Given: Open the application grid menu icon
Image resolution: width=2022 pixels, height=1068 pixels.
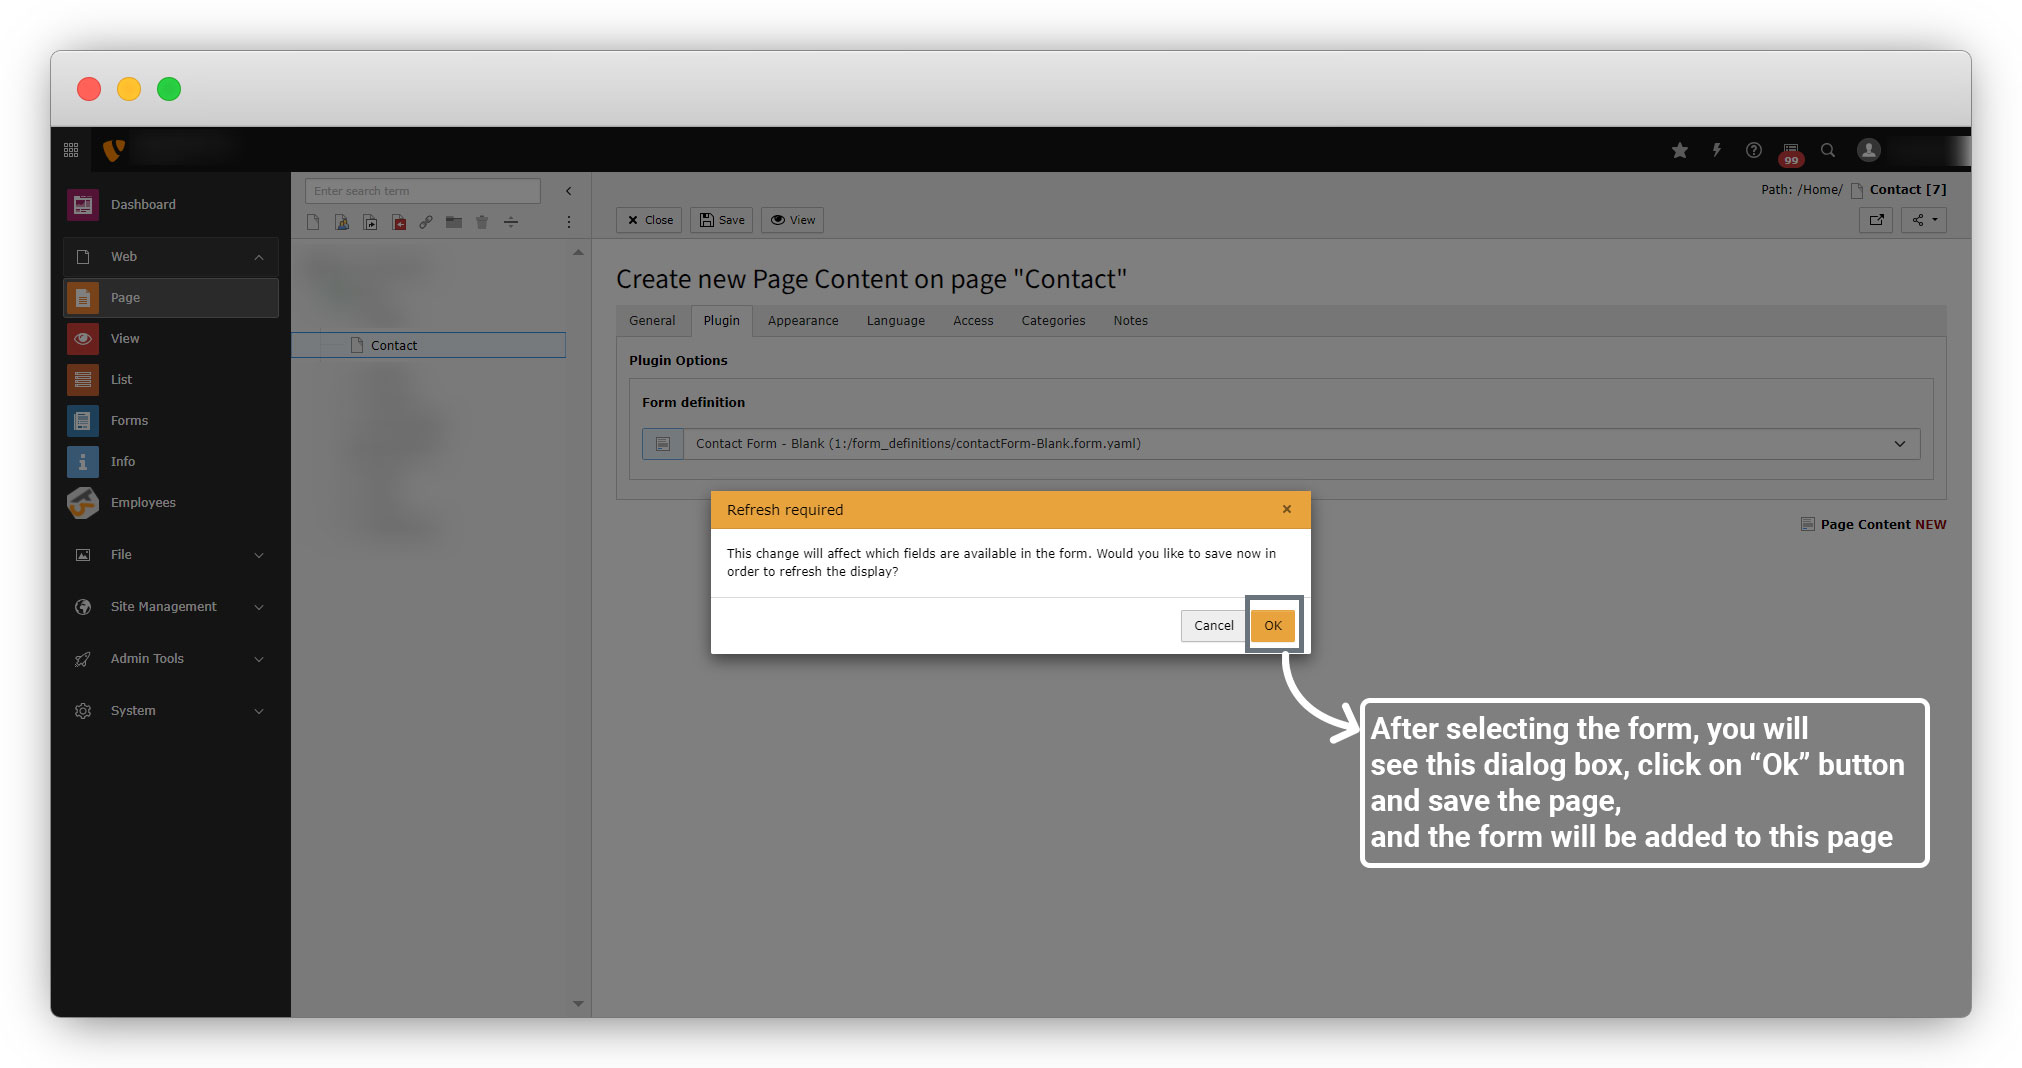Looking at the screenshot, I should click(71, 150).
